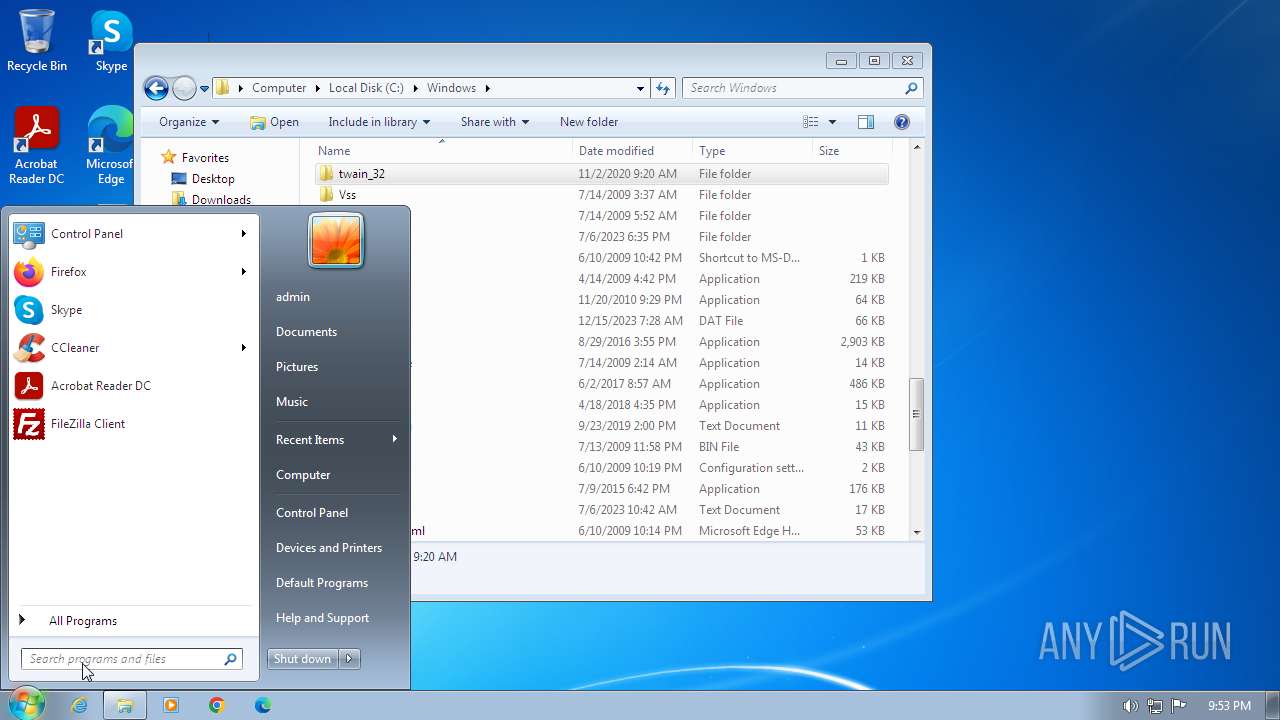The height and width of the screenshot is (720, 1280).
Task: Open address bar history dropdown
Action: pos(640,88)
